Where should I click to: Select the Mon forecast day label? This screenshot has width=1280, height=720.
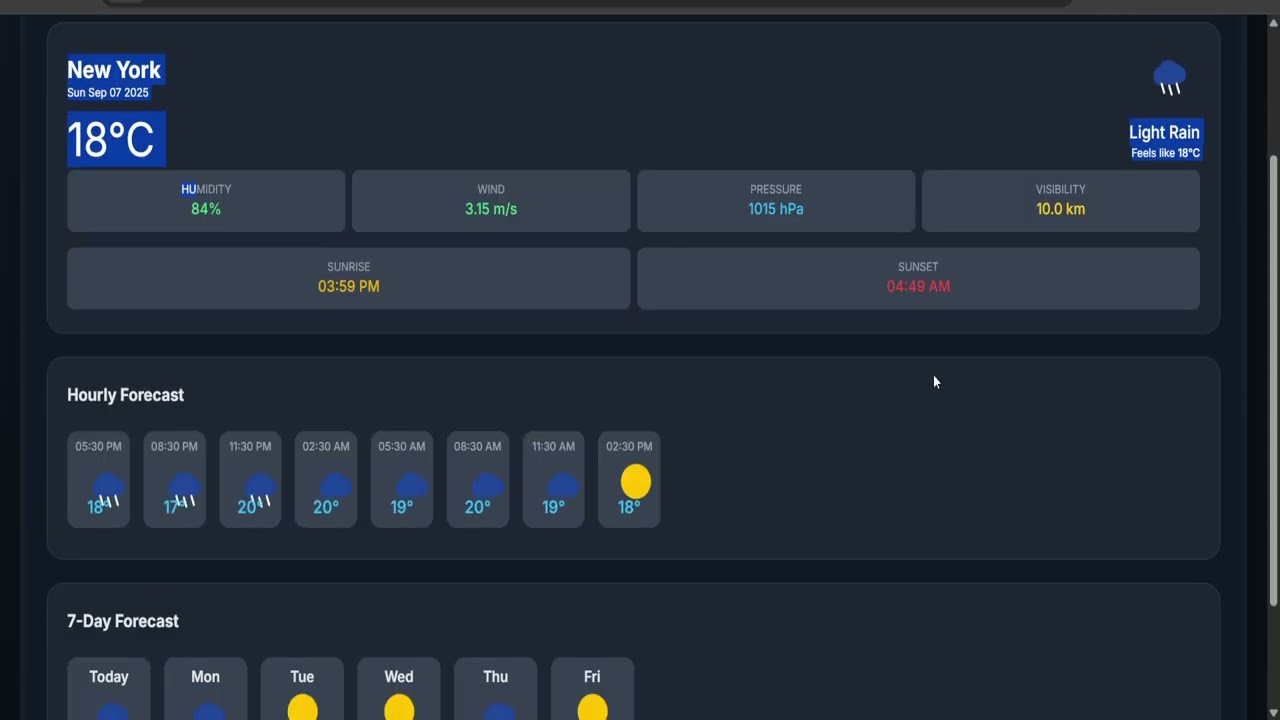tap(205, 677)
